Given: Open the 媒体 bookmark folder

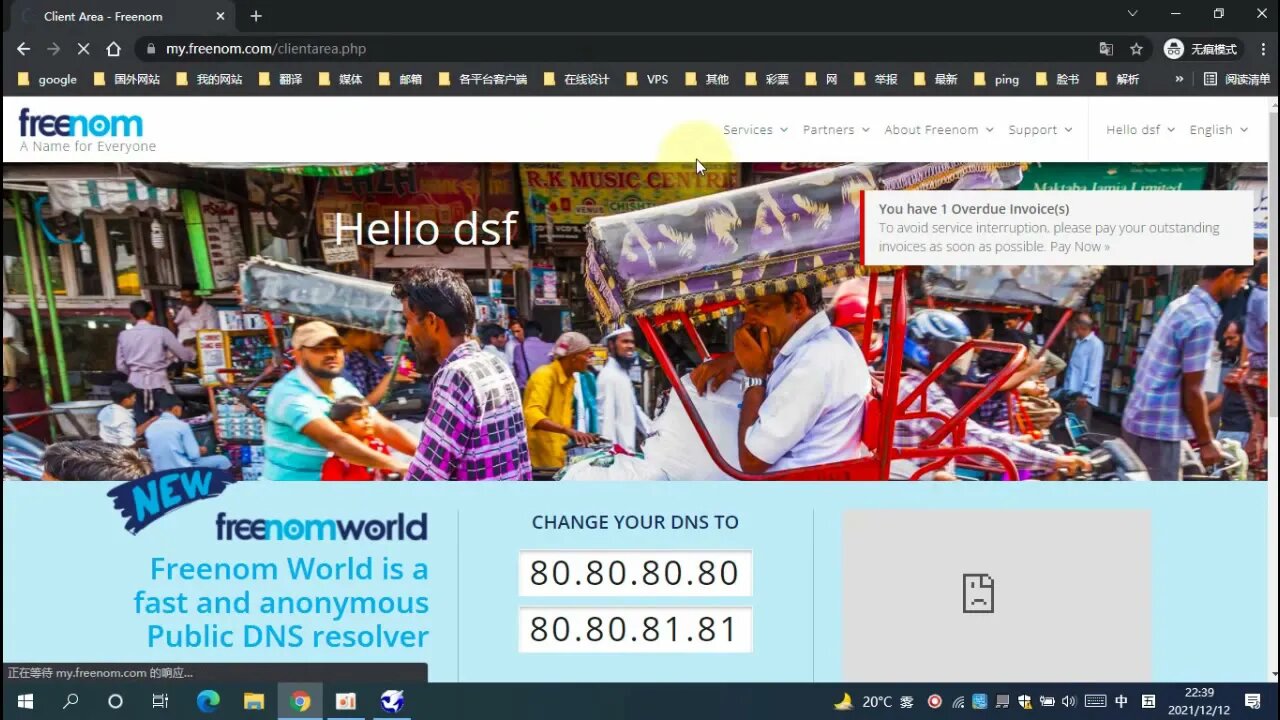Looking at the screenshot, I should pyautogui.click(x=340, y=79).
